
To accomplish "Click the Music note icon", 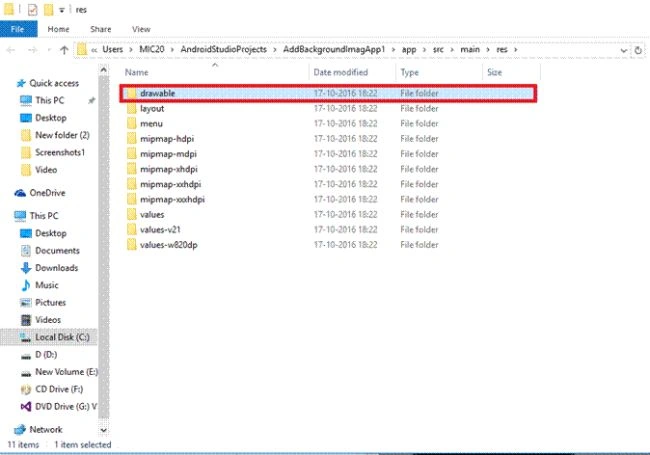I will coord(26,285).
